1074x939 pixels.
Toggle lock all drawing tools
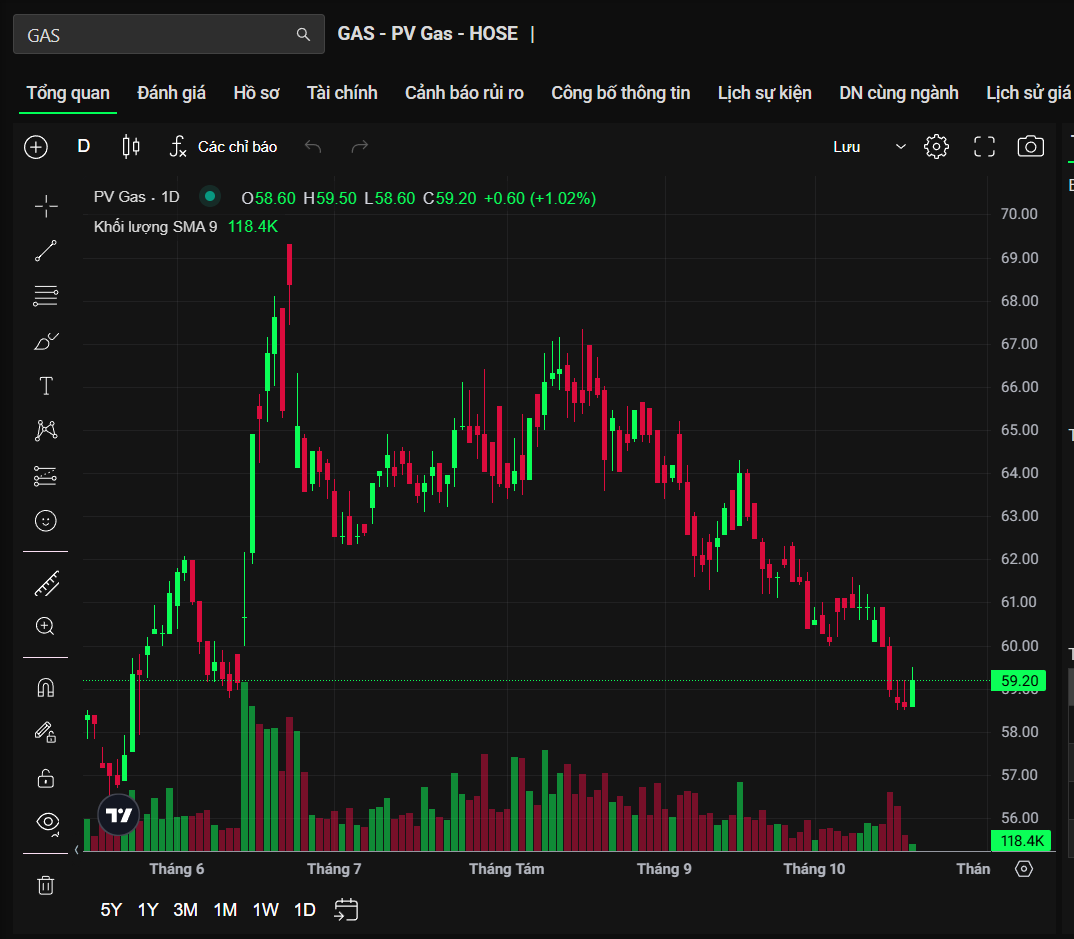46,777
